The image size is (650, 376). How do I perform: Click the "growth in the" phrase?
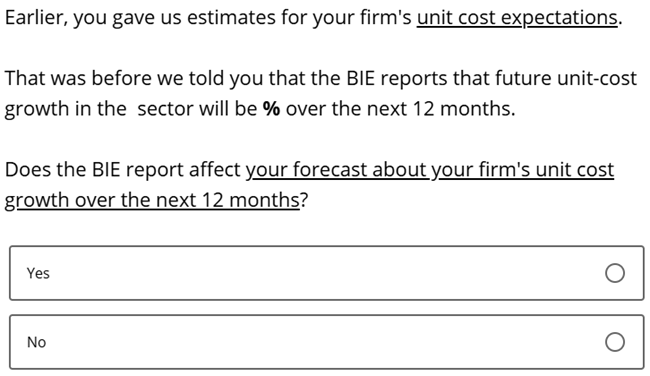pyautogui.click(x=65, y=109)
